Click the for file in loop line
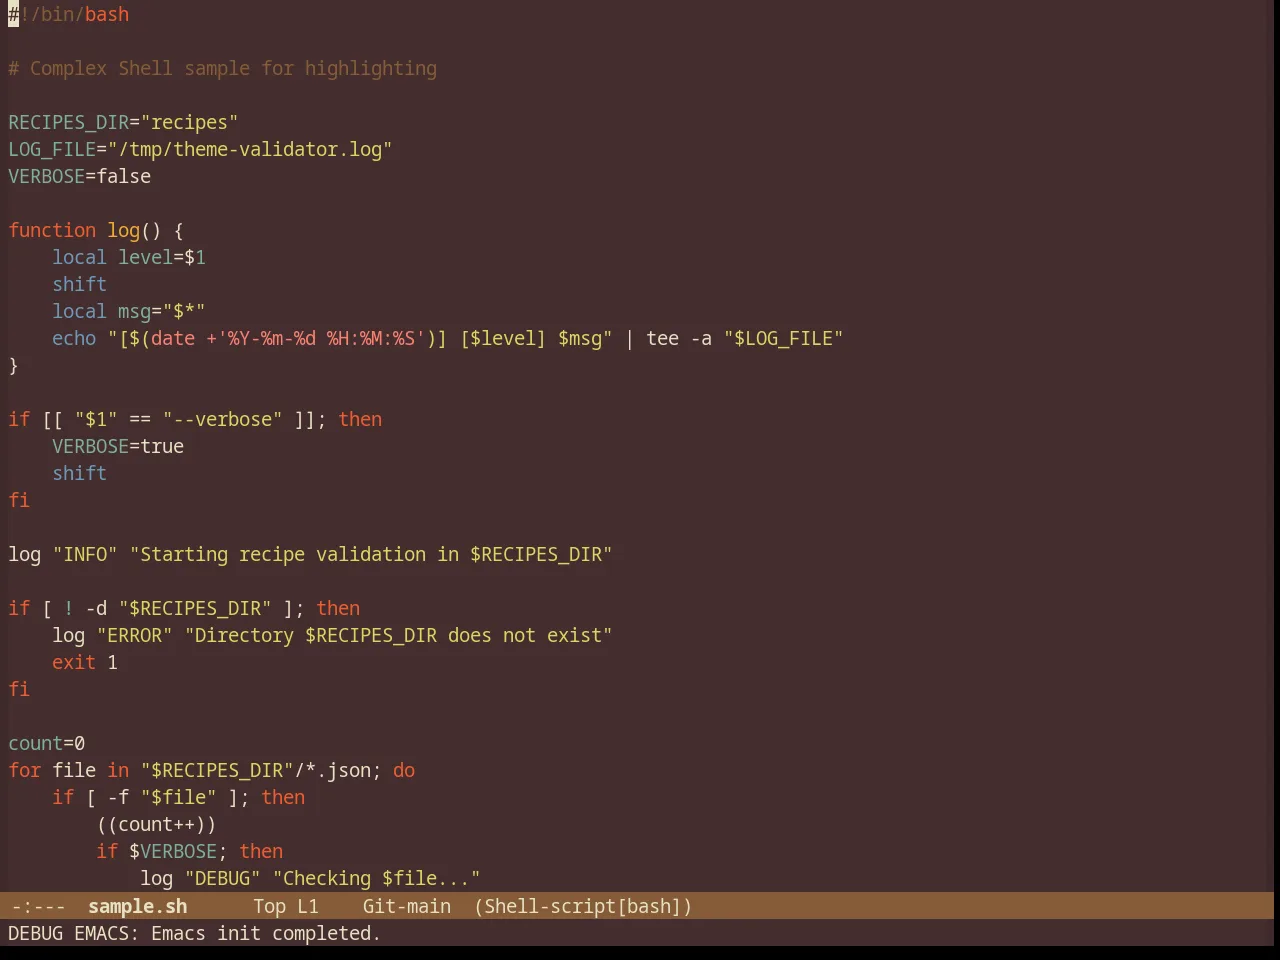Screen dimensions: 1280x960 pyautogui.click(x=212, y=770)
